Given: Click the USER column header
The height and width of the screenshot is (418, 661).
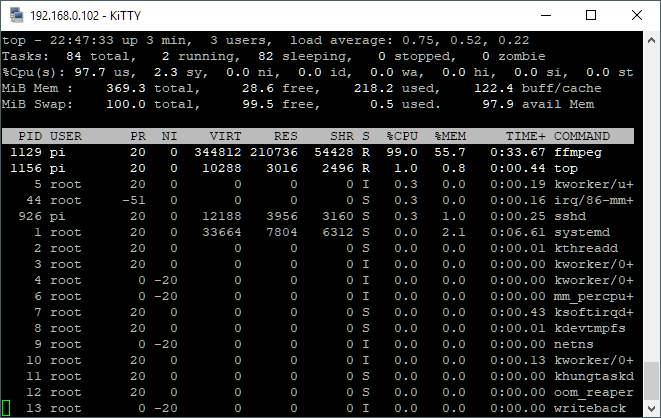Looking at the screenshot, I should 66,136.
